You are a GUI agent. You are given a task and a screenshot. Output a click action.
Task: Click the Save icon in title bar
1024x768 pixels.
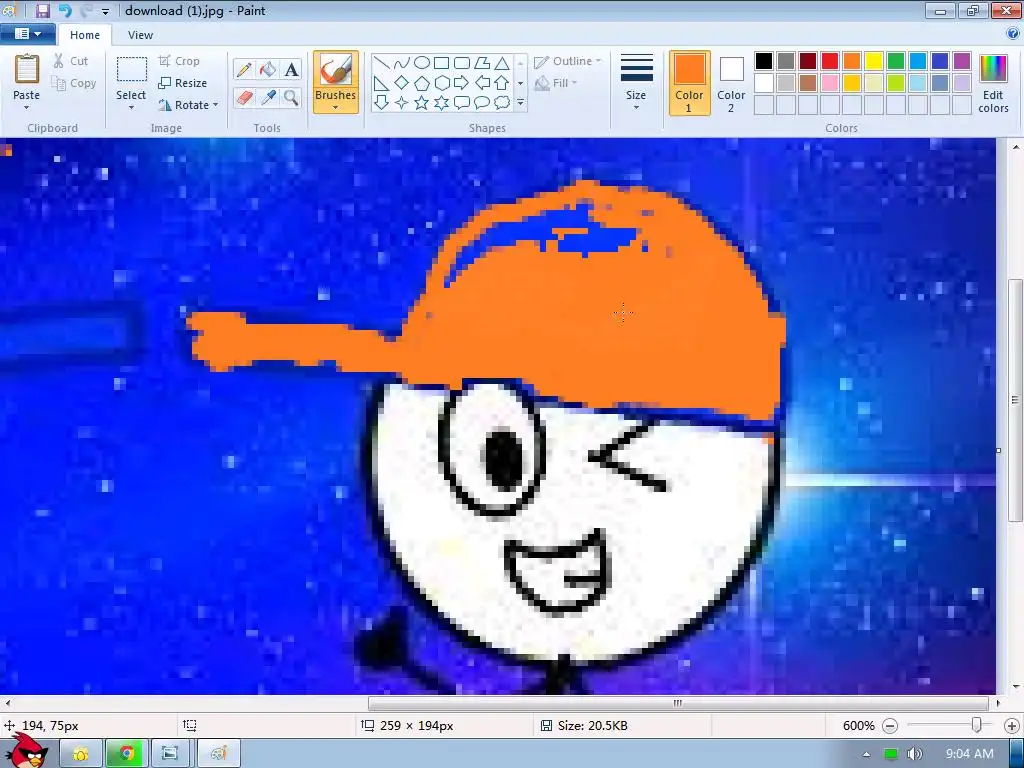pos(42,10)
